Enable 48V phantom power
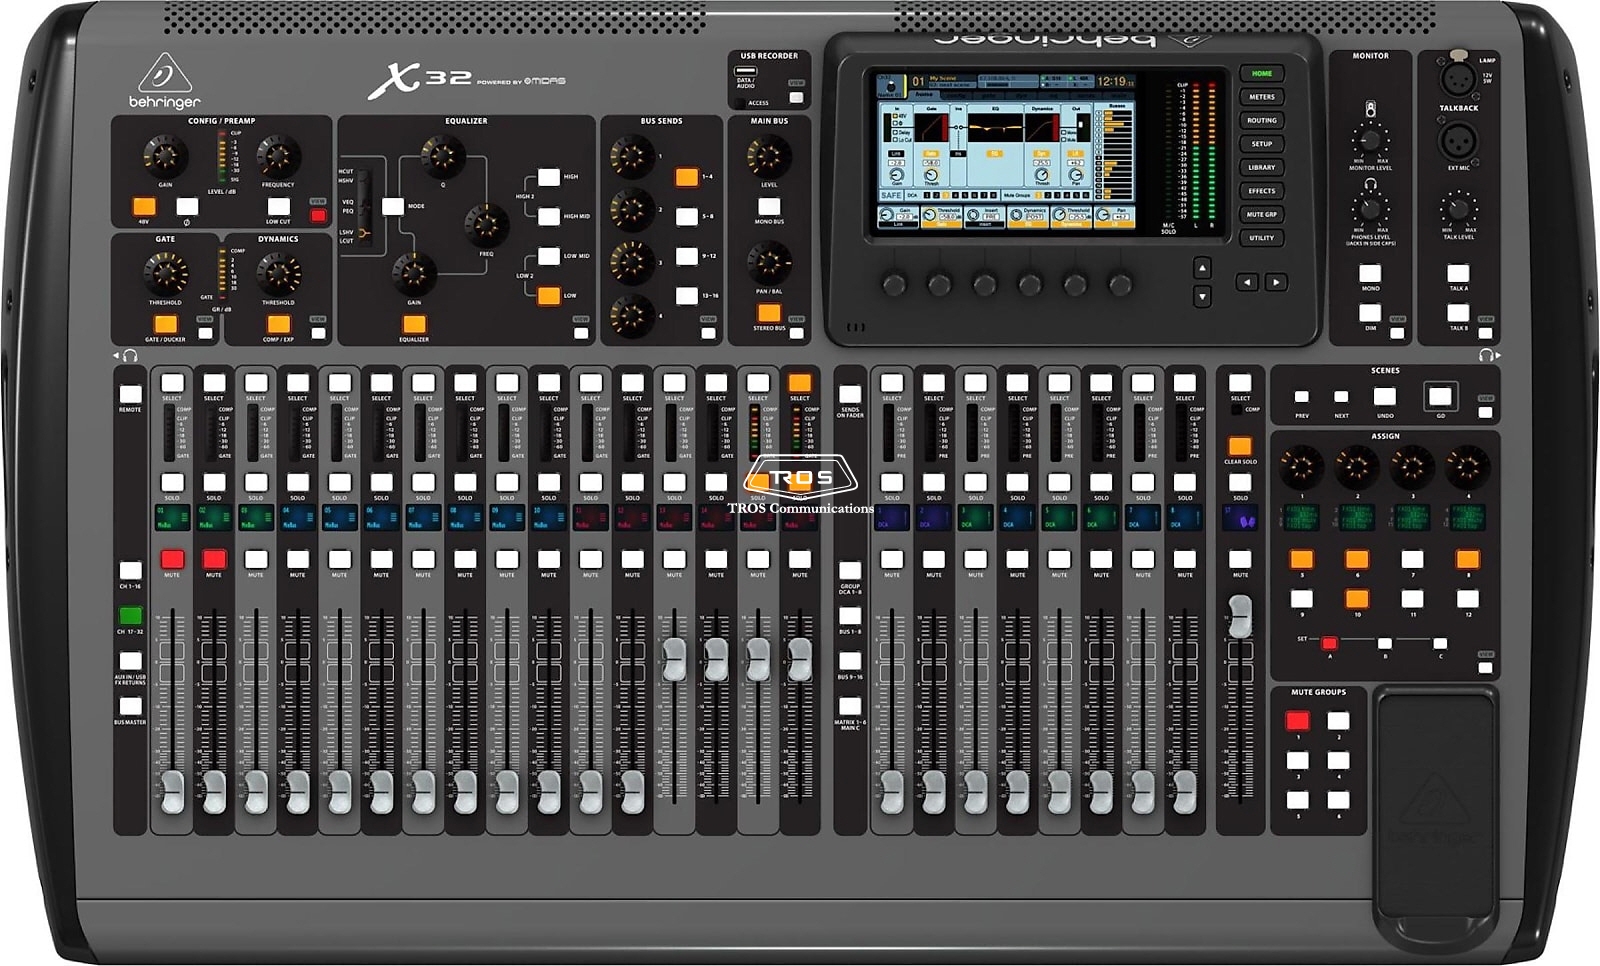1600x966 pixels. point(144,207)
